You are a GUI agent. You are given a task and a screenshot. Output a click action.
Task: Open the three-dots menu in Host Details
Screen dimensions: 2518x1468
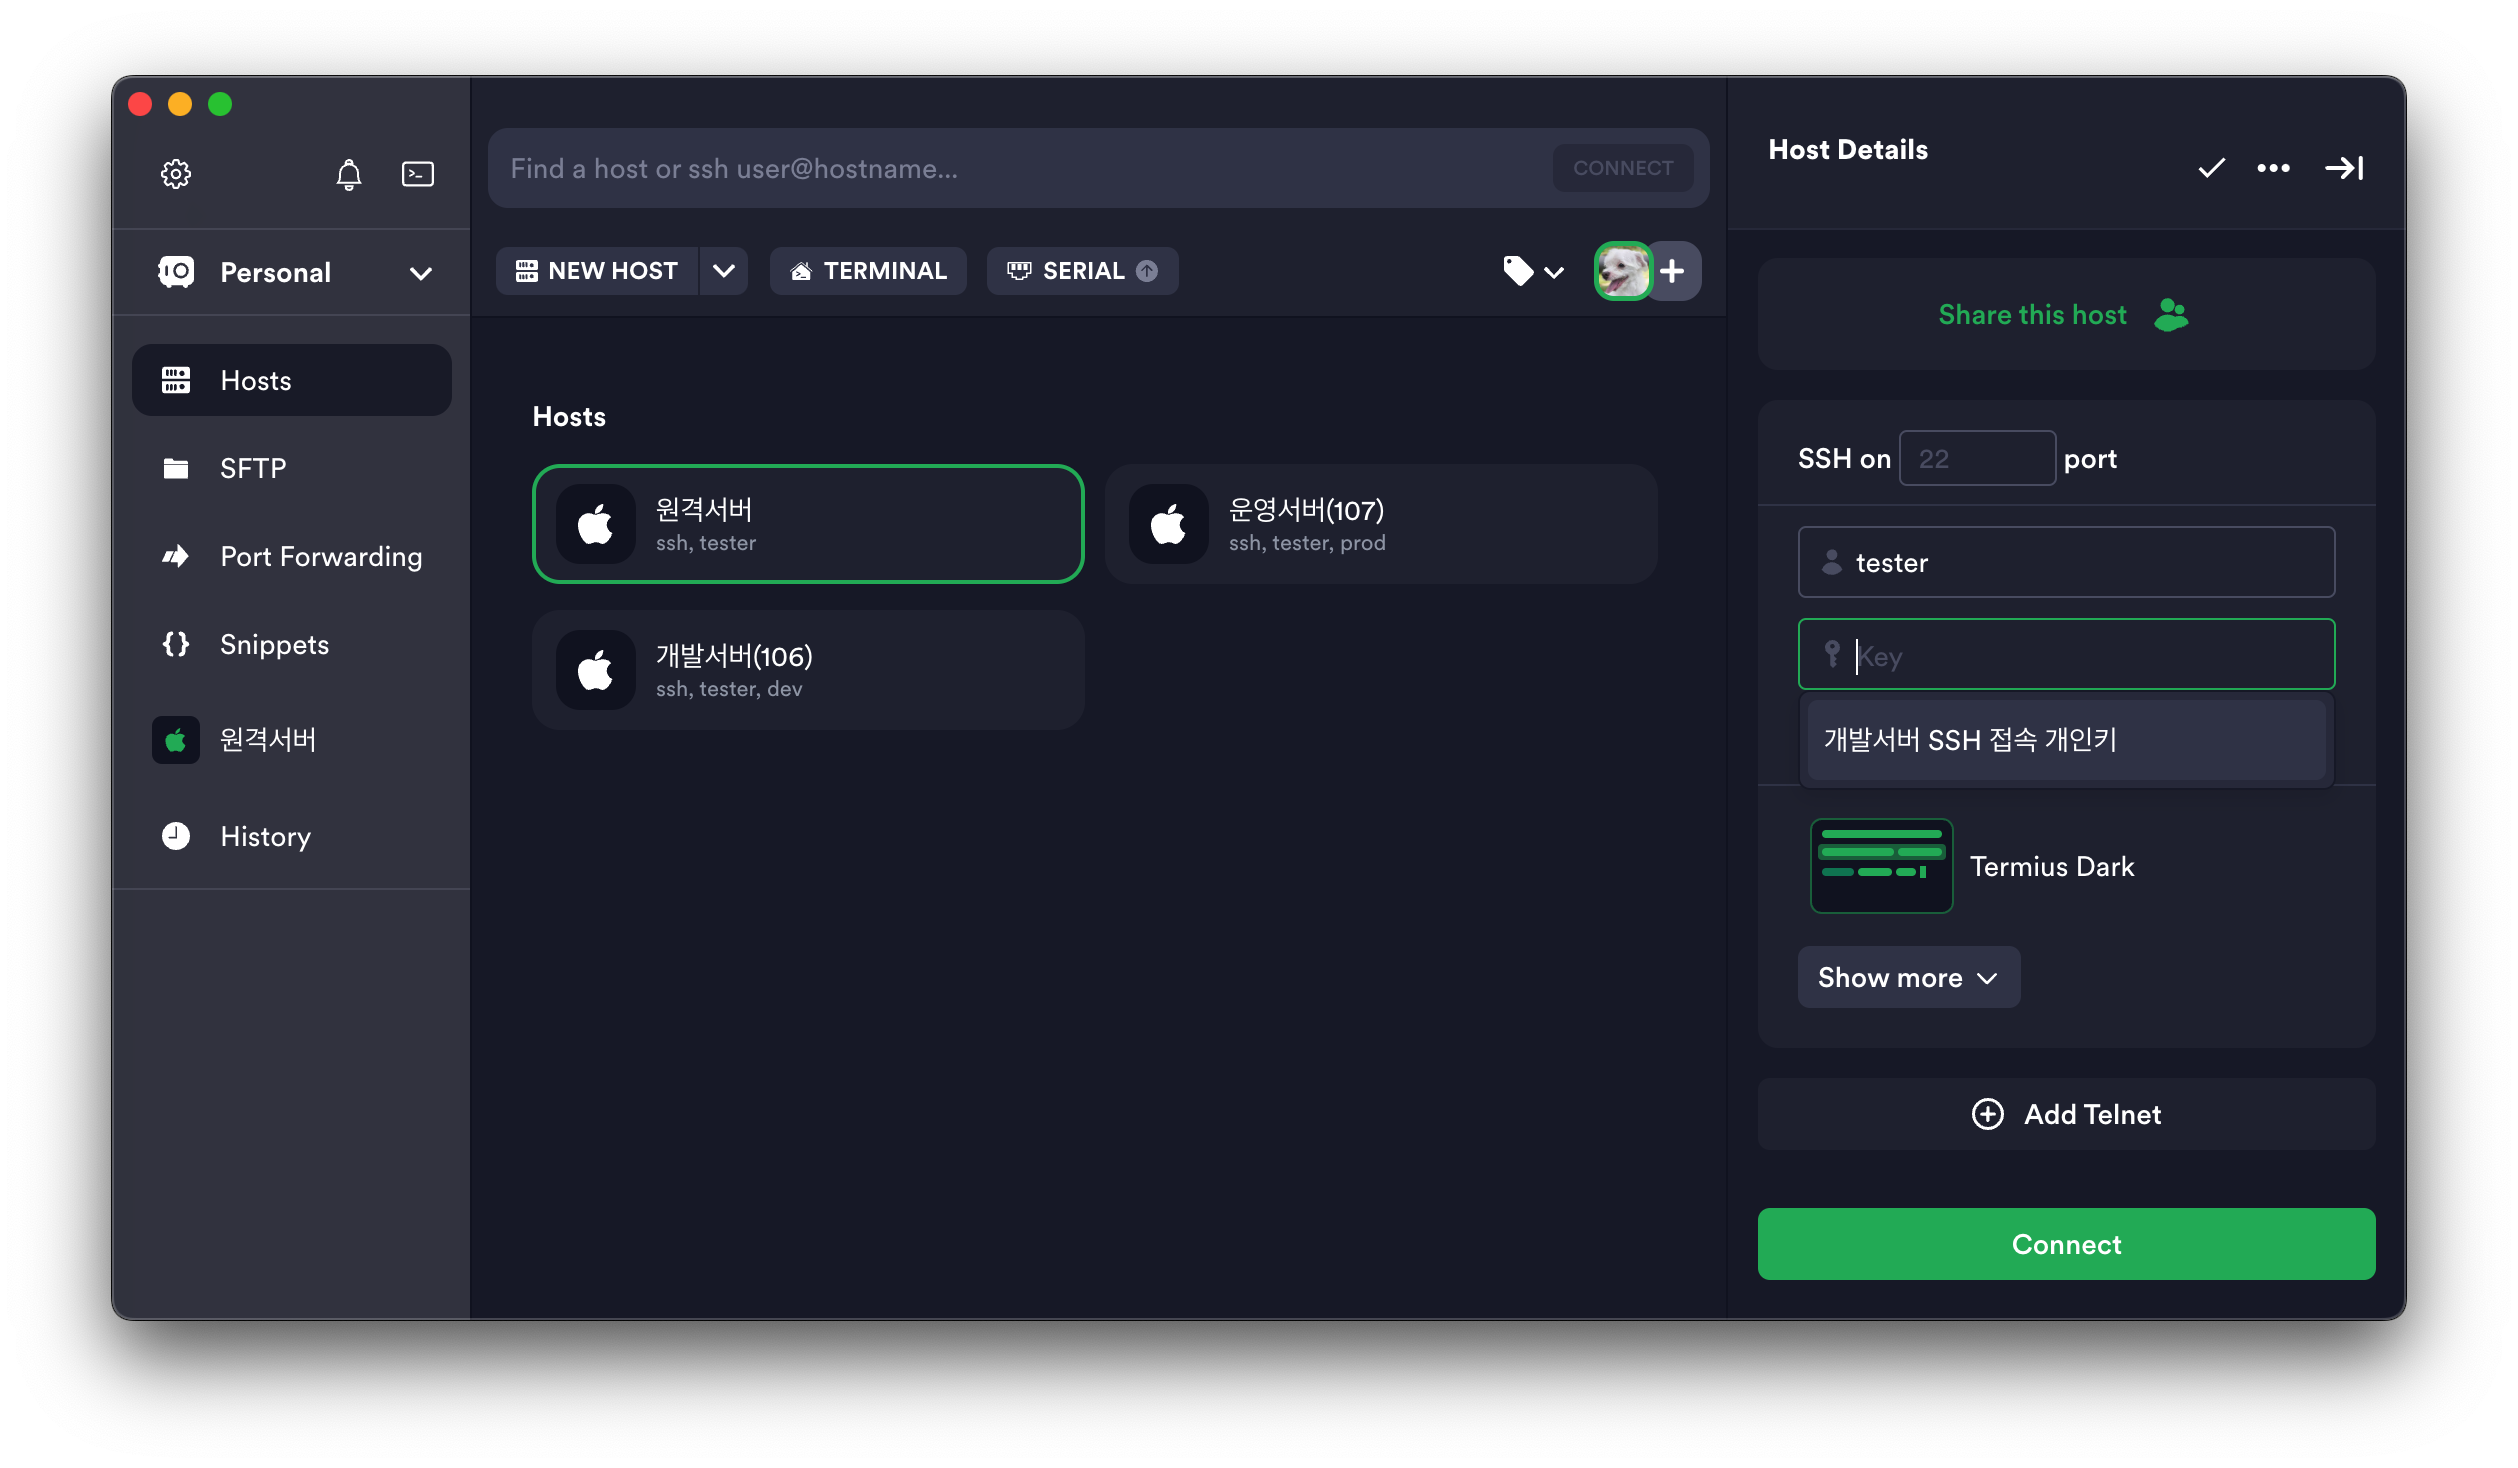[2273, 168]
